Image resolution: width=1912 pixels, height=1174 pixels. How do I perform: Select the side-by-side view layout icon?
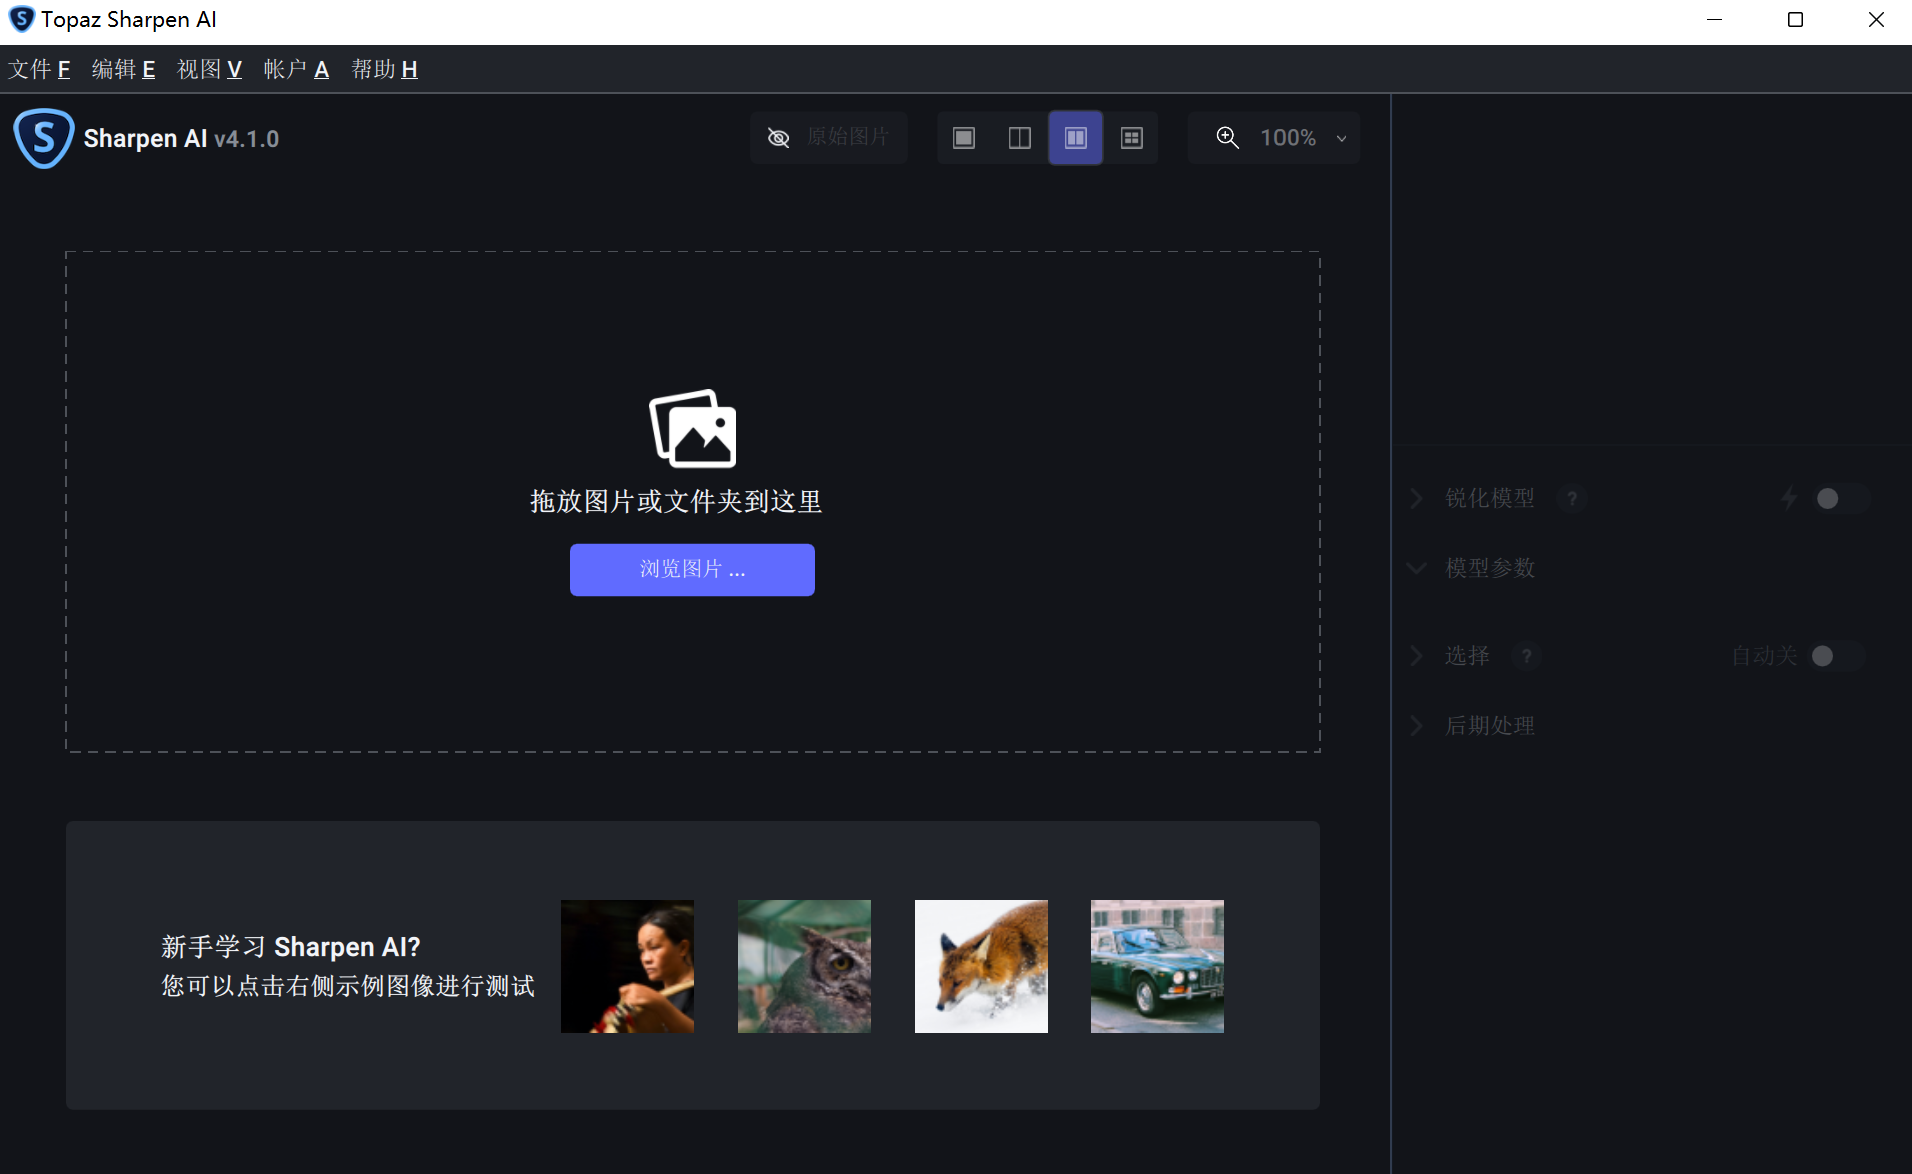[1076, 138]
